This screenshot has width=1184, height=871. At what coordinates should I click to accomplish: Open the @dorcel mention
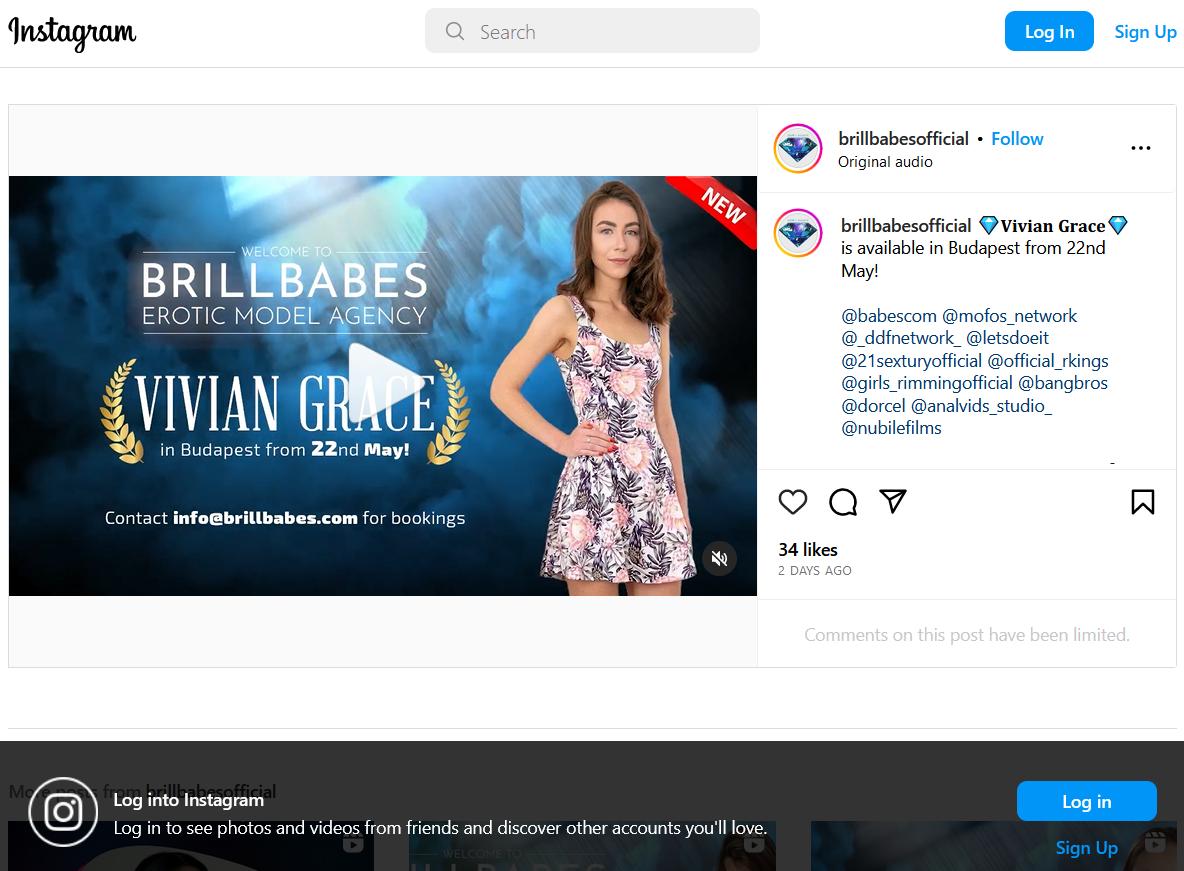[x=873, y=406]
